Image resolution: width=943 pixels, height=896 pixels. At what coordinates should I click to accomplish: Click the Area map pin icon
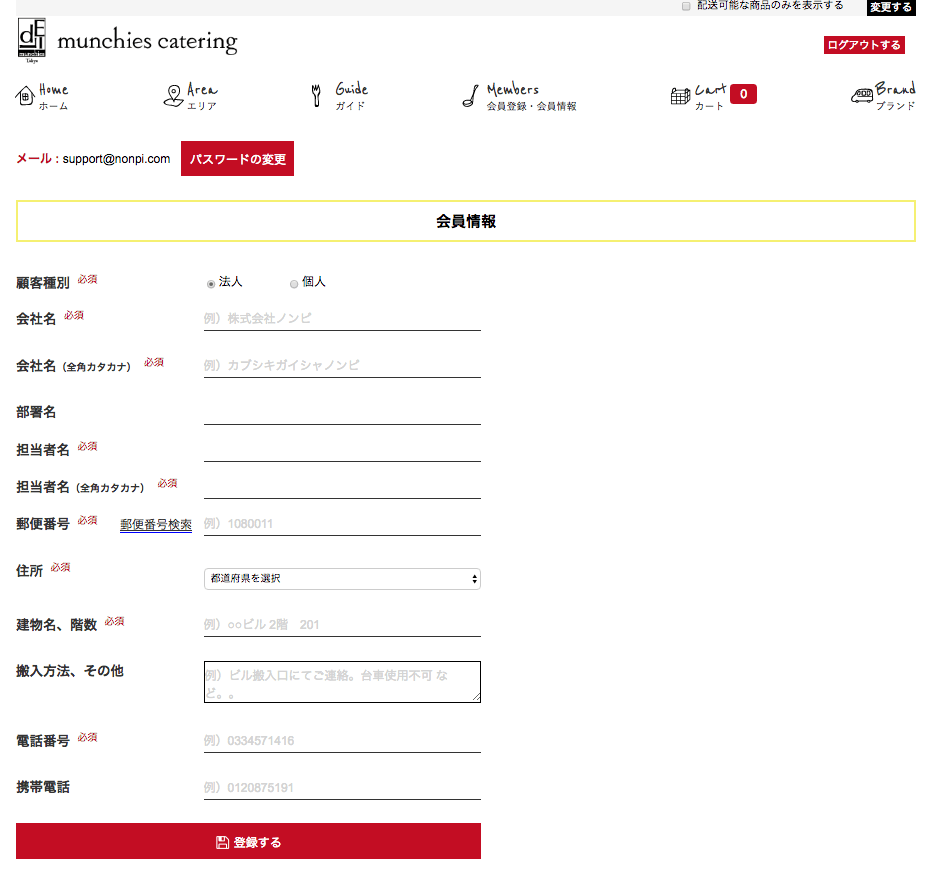[172, 96]
